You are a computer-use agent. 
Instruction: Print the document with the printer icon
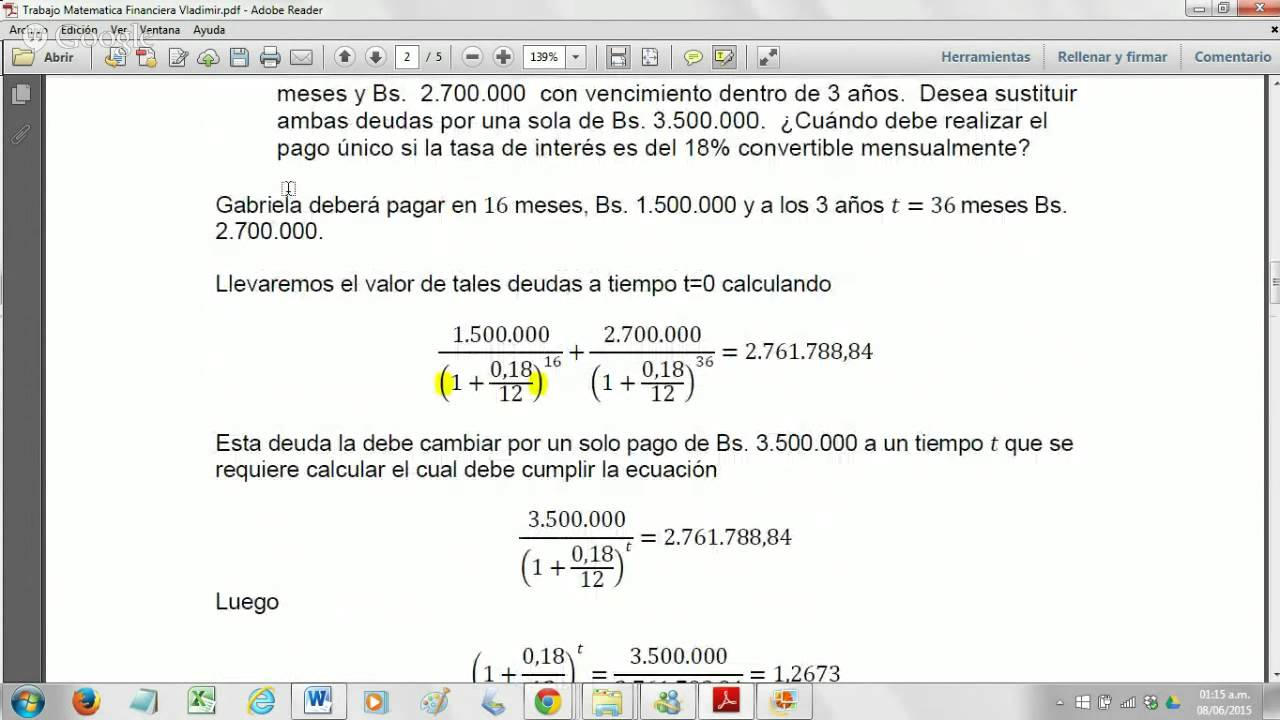(x=270, y=57)
